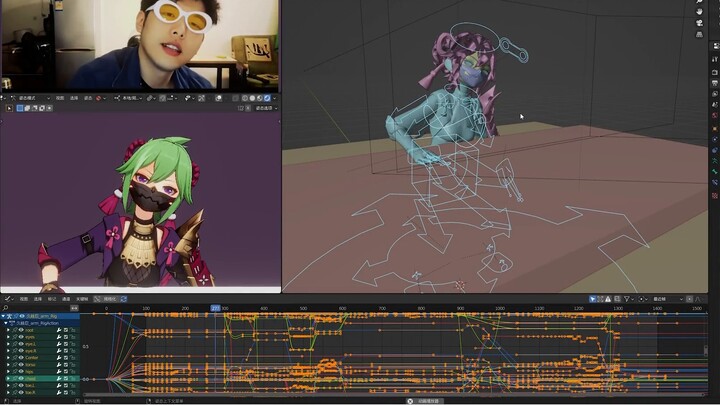Open the pose options dropdown

(x=267, y=108)
